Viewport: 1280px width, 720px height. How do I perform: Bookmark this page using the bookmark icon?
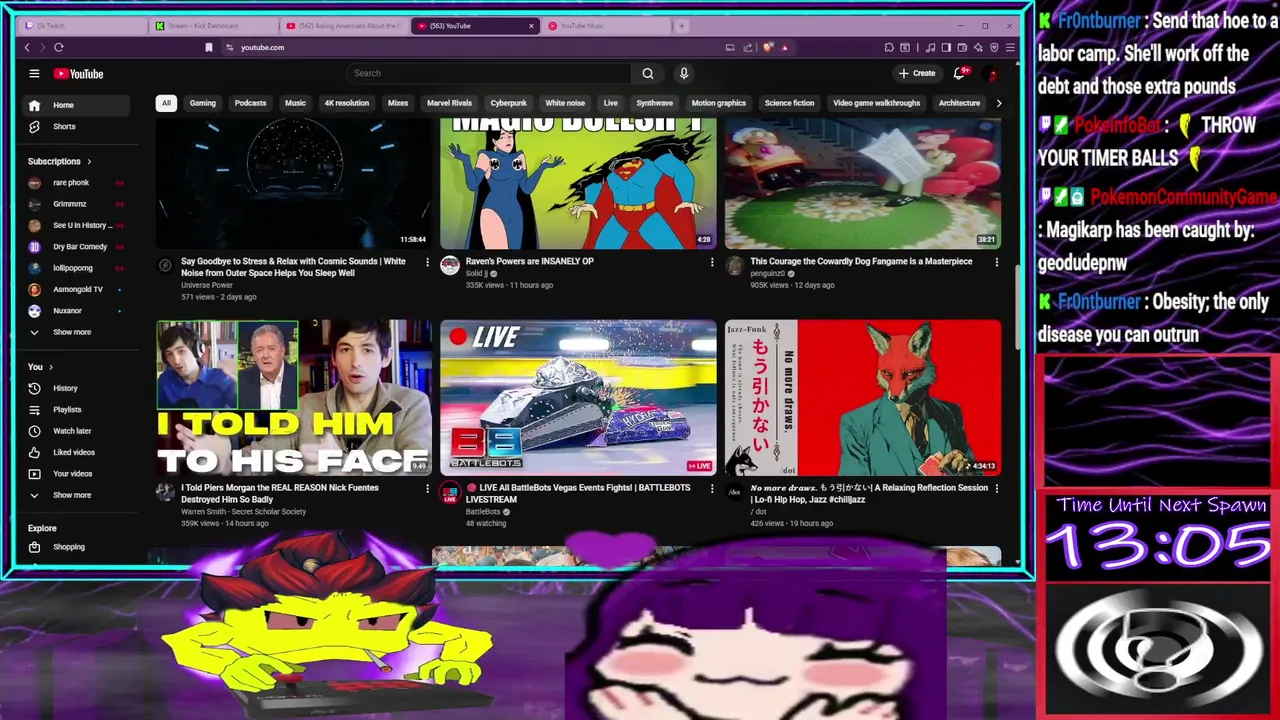(208, 47)
